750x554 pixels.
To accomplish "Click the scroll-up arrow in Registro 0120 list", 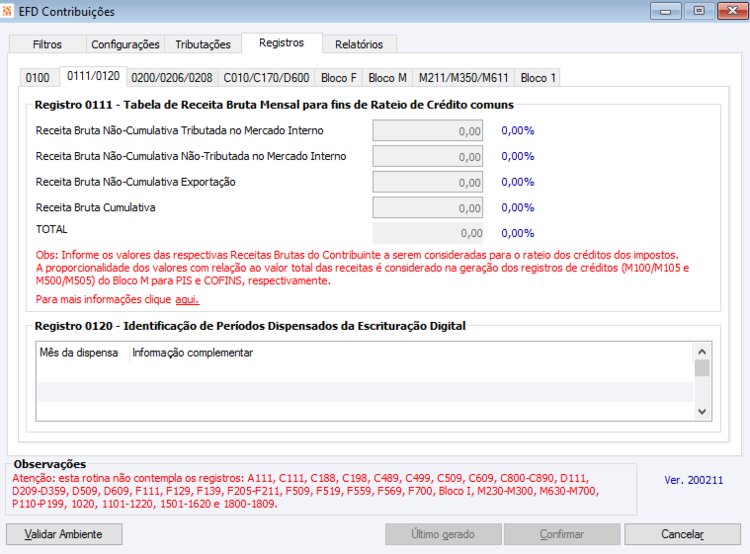I will pyautogui.click(x=702, y=352).
